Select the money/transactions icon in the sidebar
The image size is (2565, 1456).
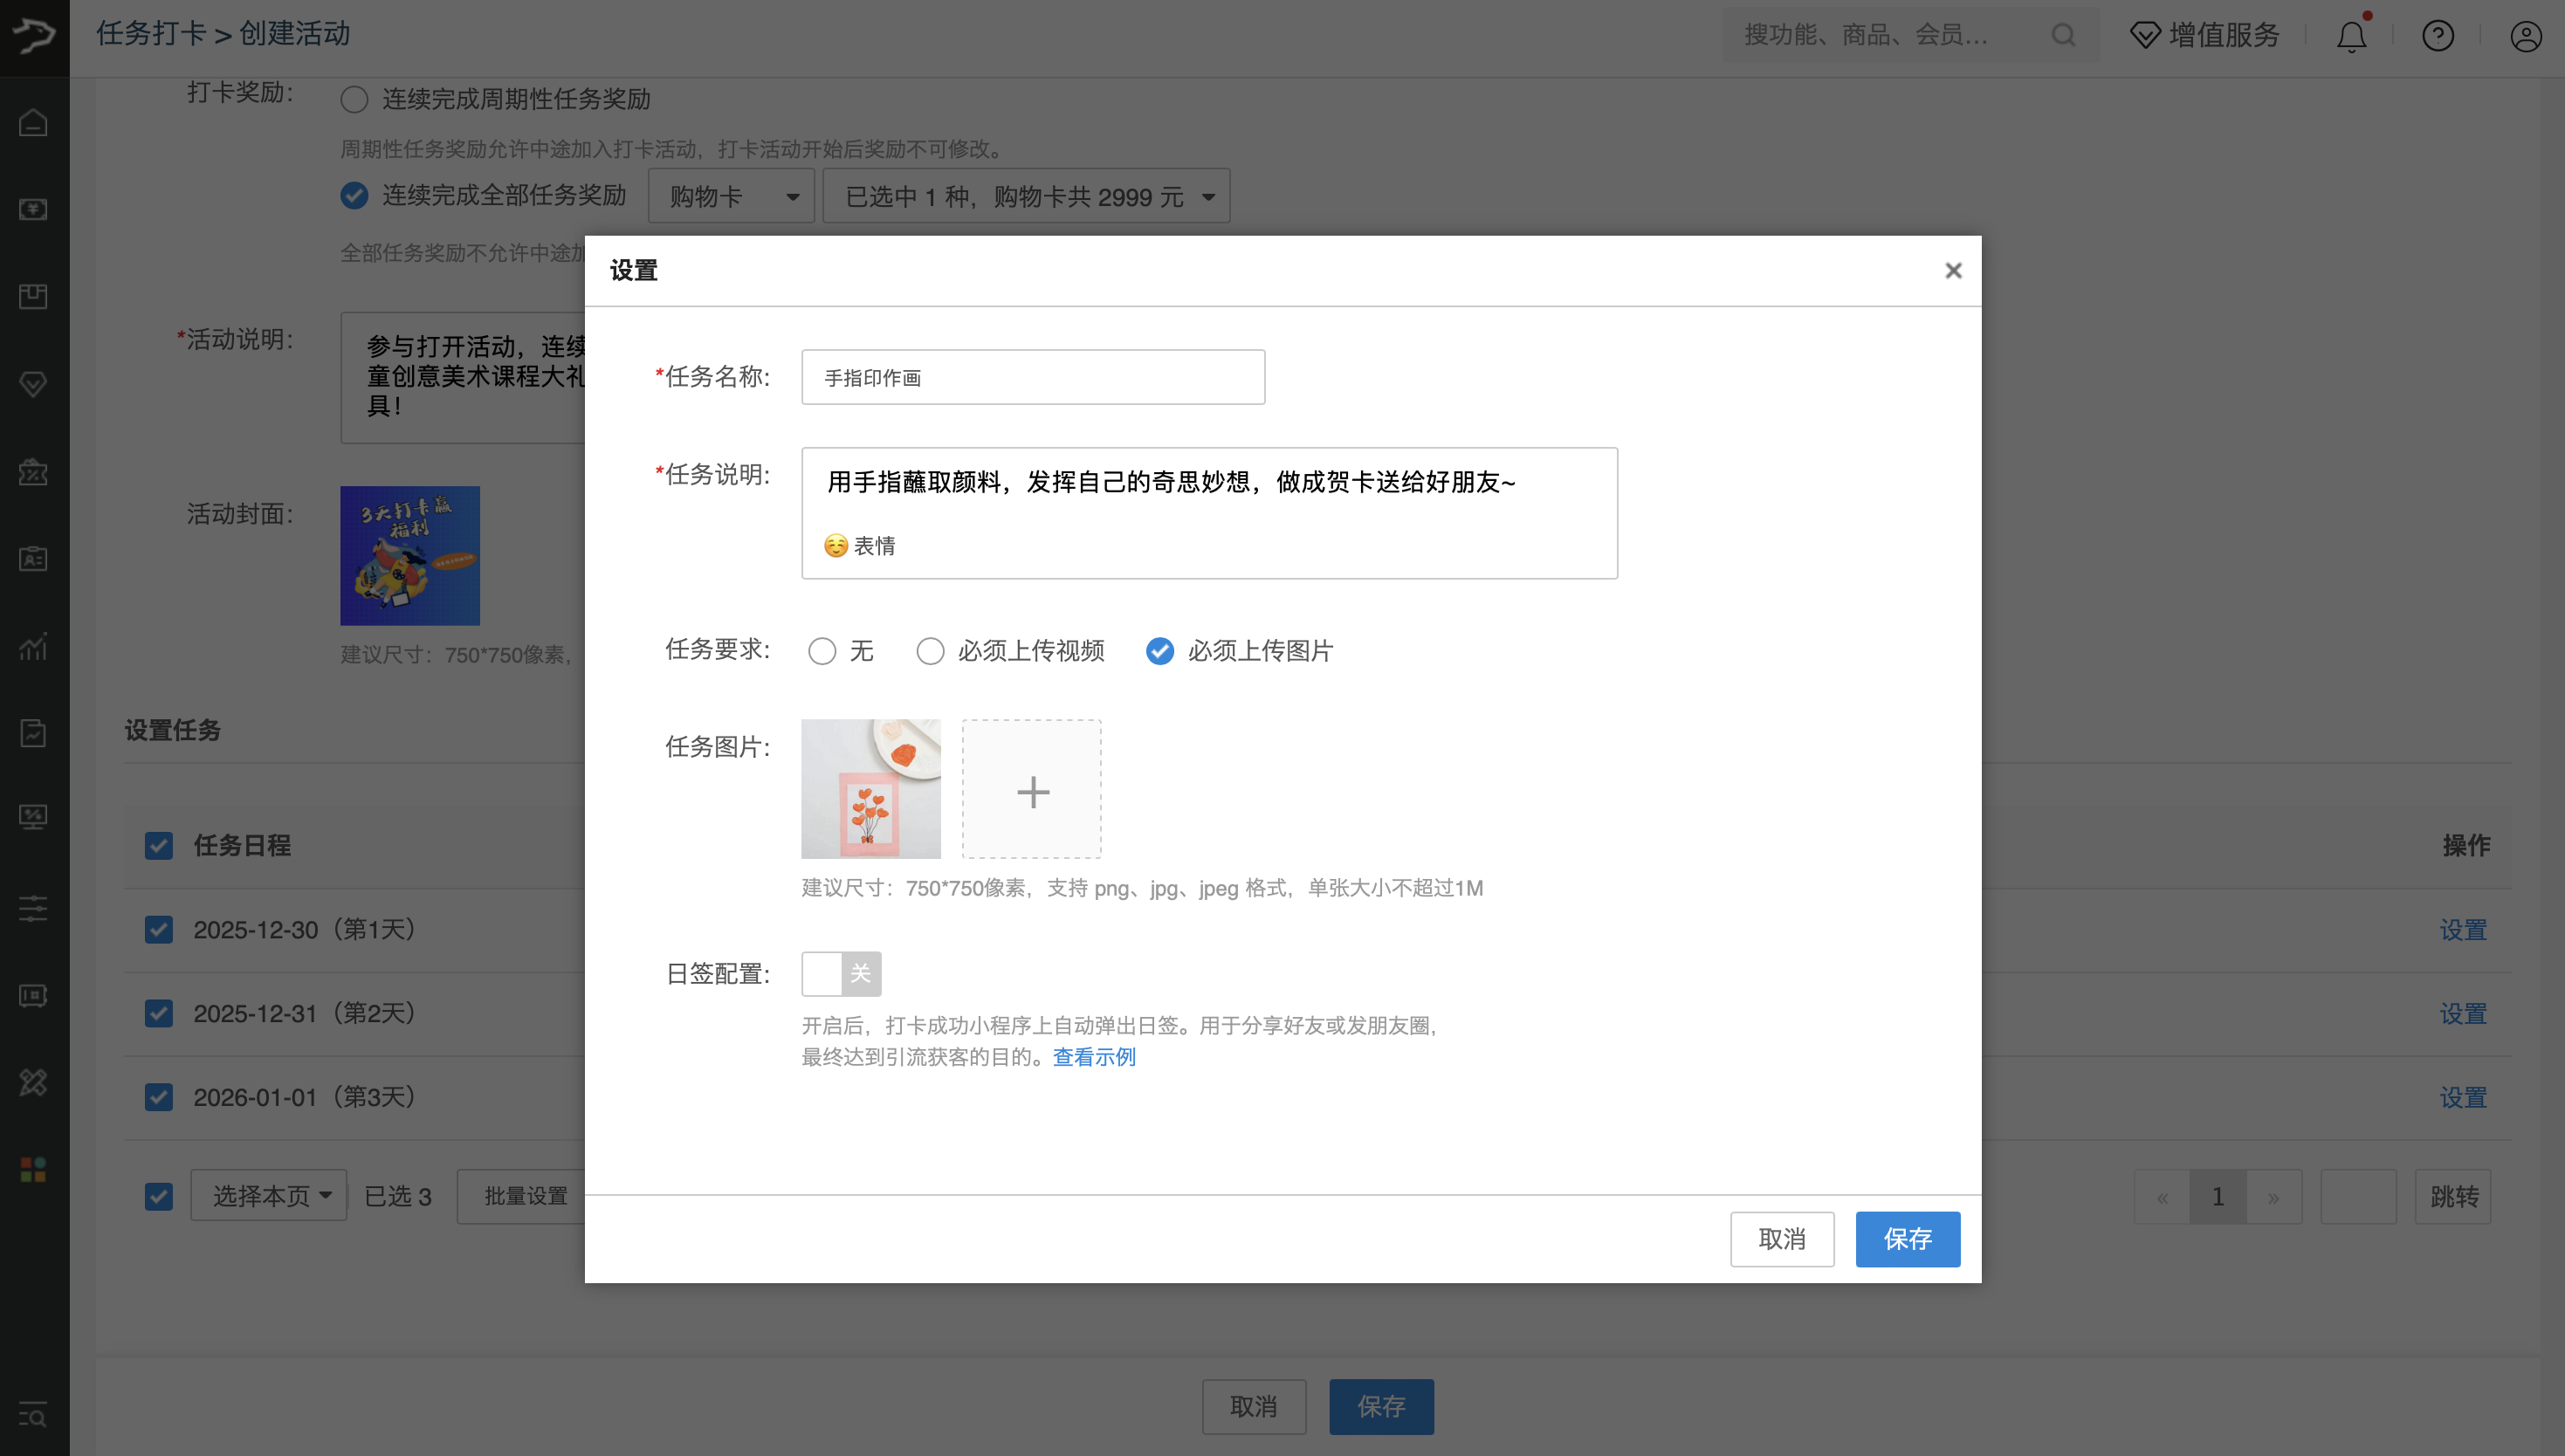coord(33,209)
